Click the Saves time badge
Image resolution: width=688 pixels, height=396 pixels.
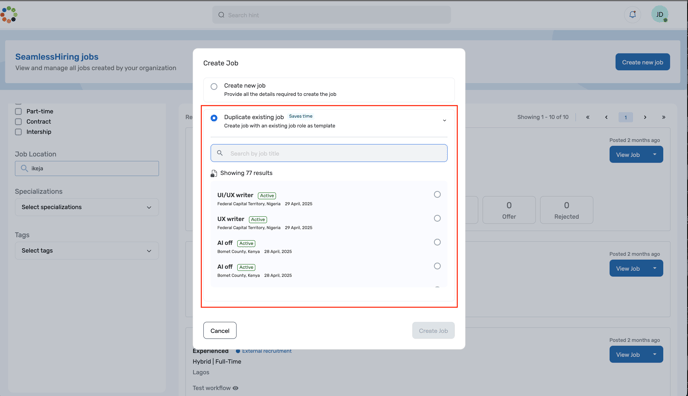point(301,116)
